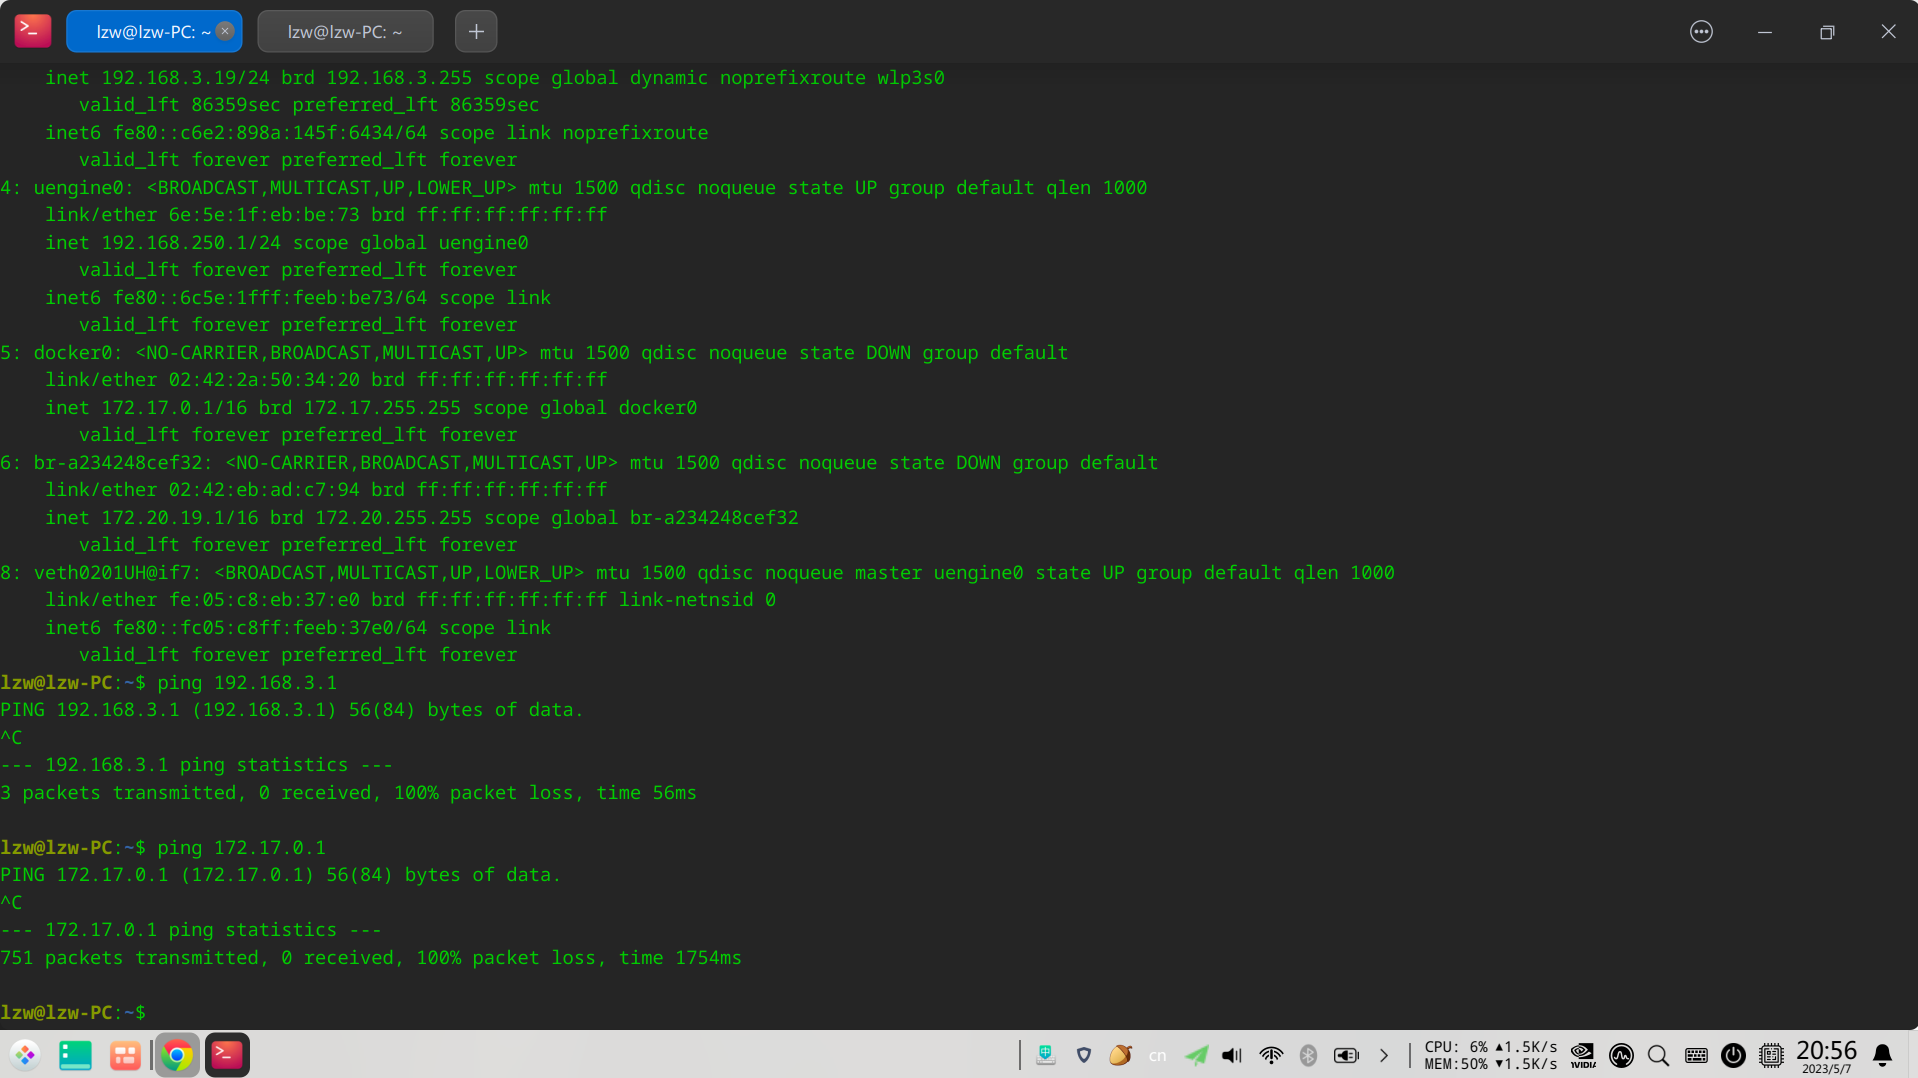Open the launcher from the dock

pos(25,1055)
